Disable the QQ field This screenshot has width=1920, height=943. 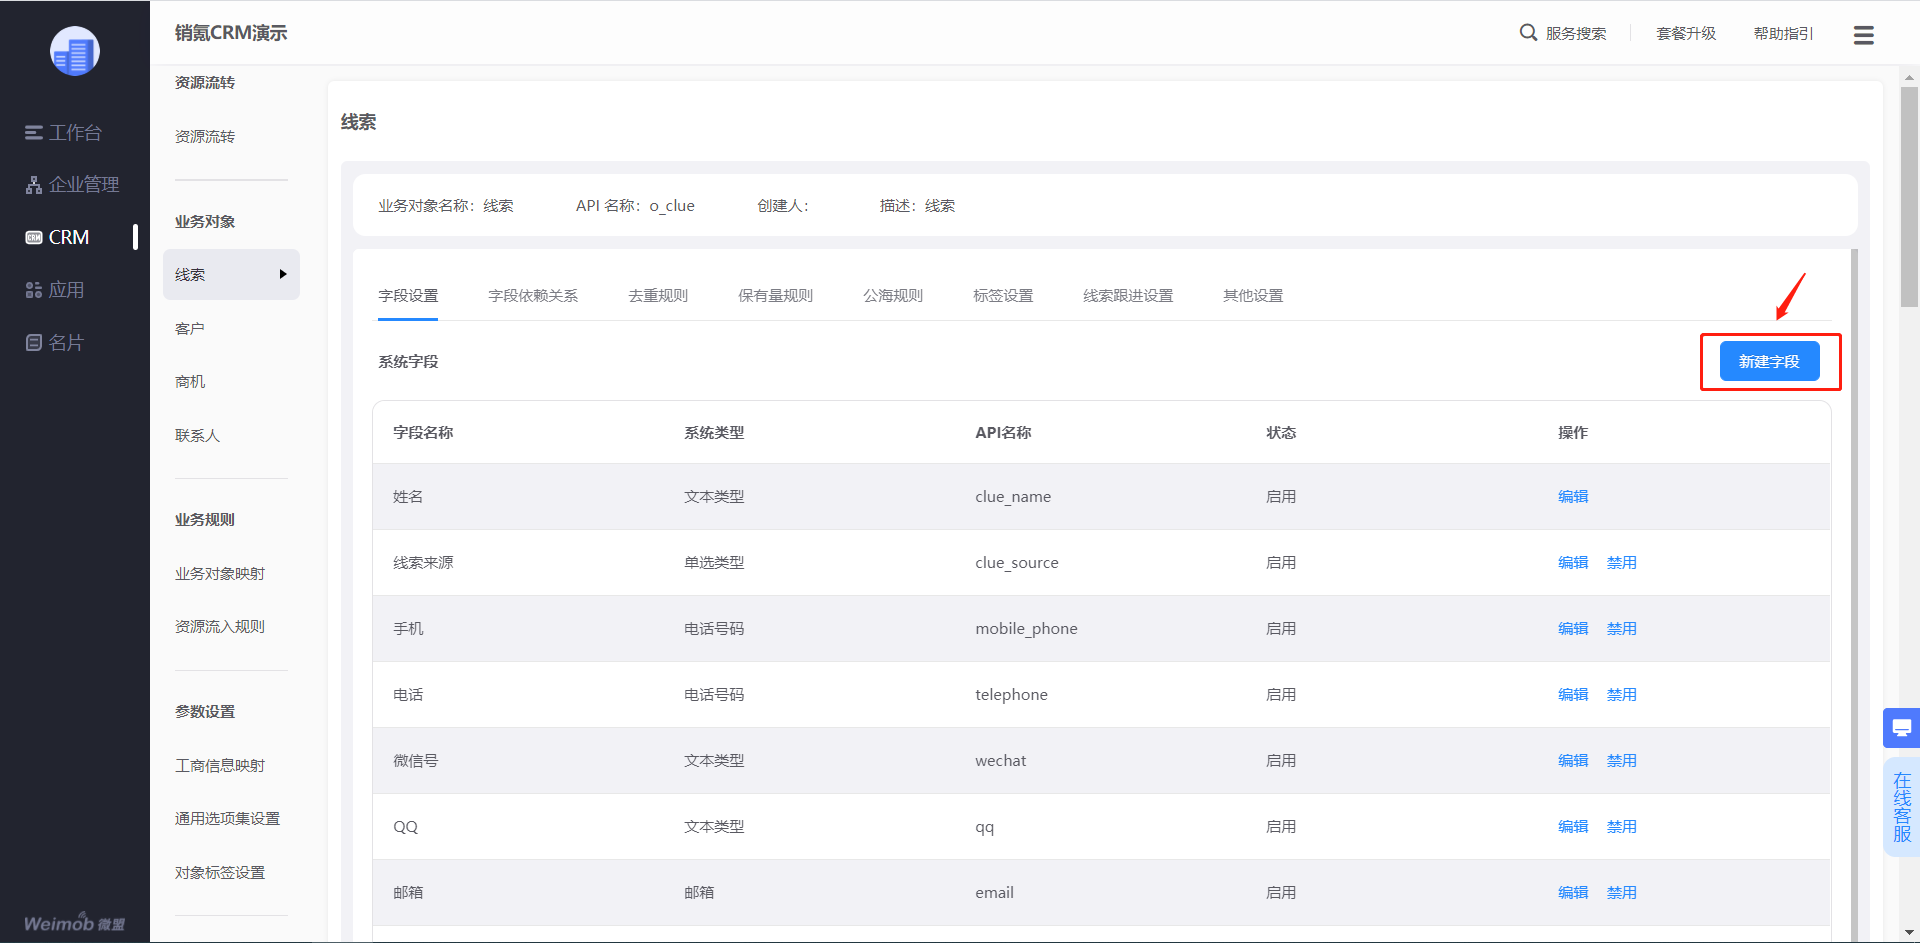(1622, 826)
